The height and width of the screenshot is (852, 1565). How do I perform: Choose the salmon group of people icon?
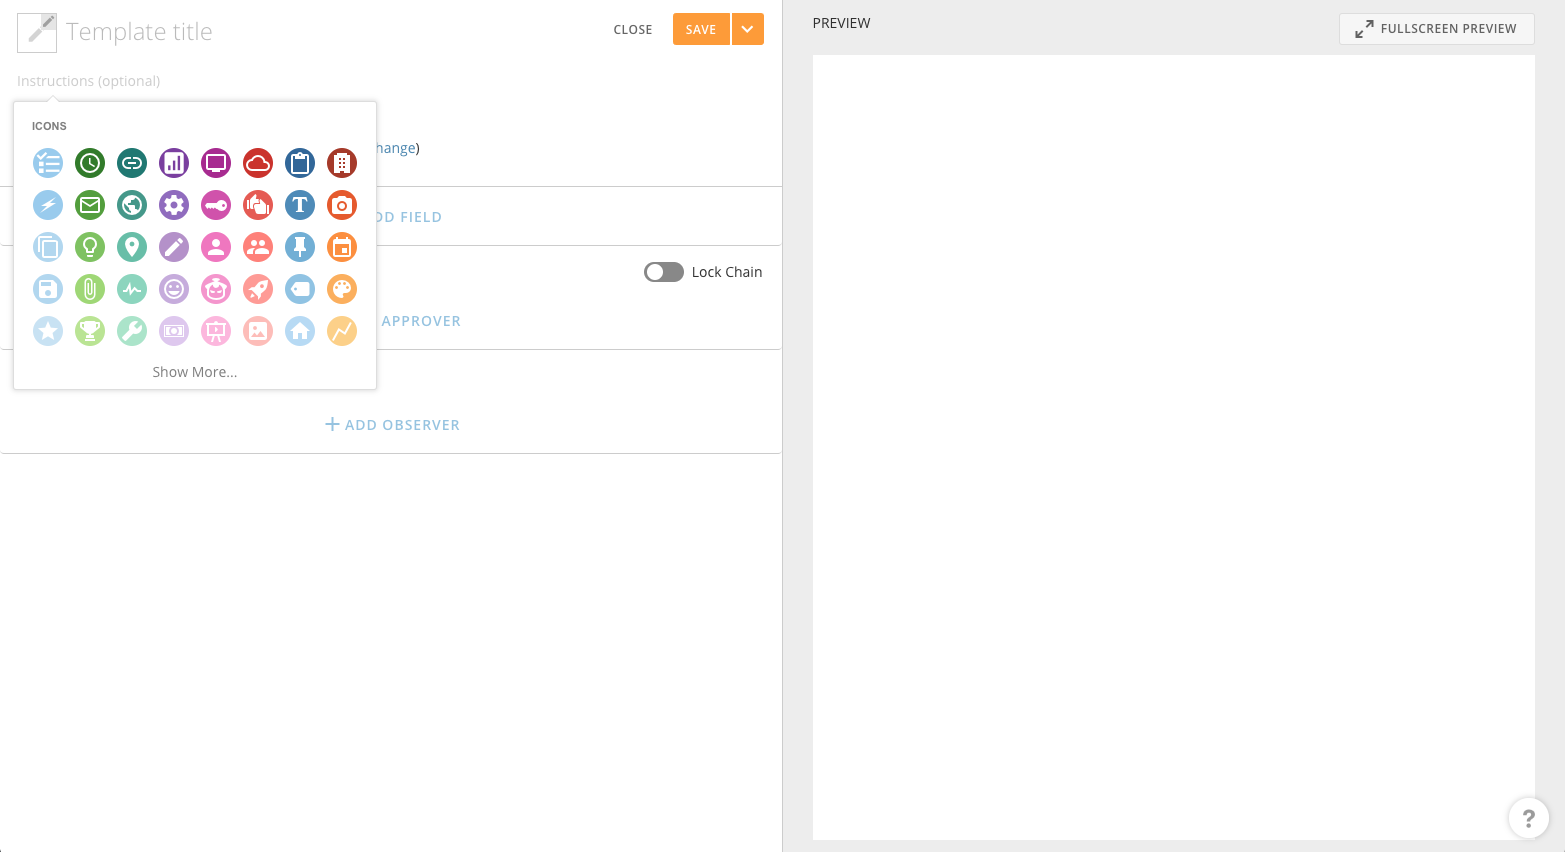[x=258, y=247]
